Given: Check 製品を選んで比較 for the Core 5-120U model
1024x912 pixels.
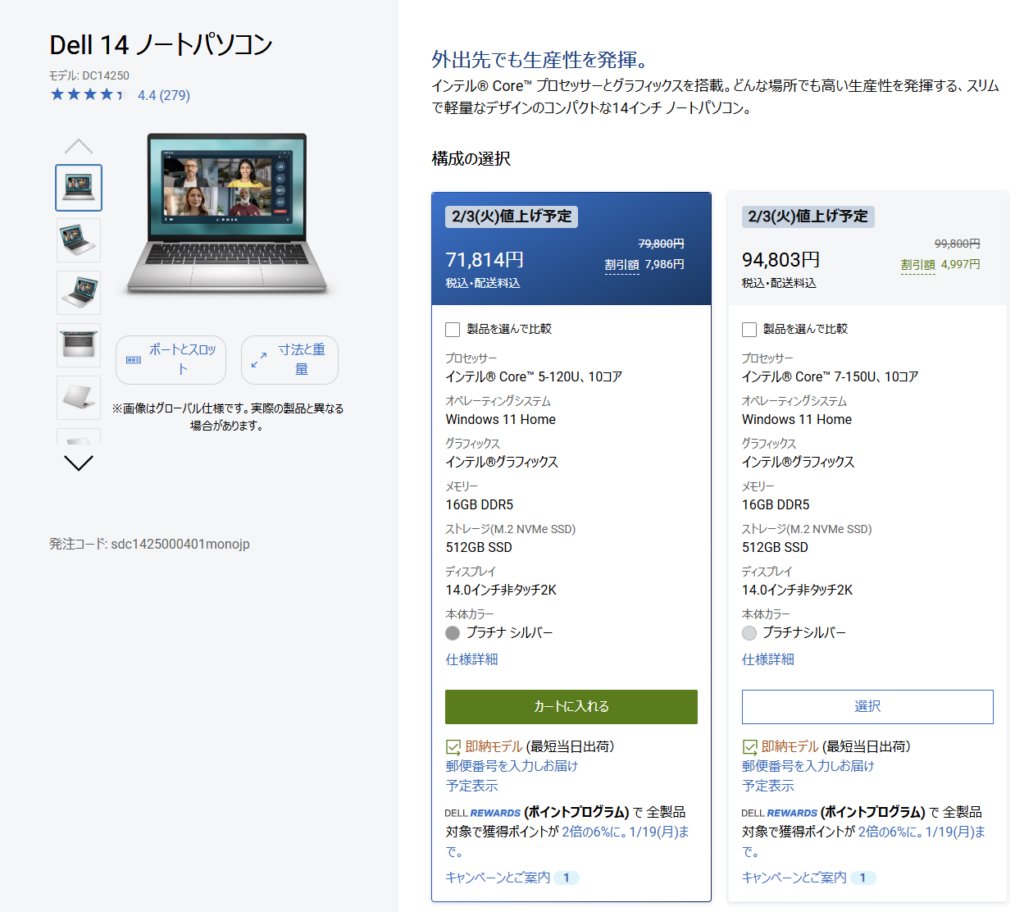Looking at the screenshot, I should [453, 329].
